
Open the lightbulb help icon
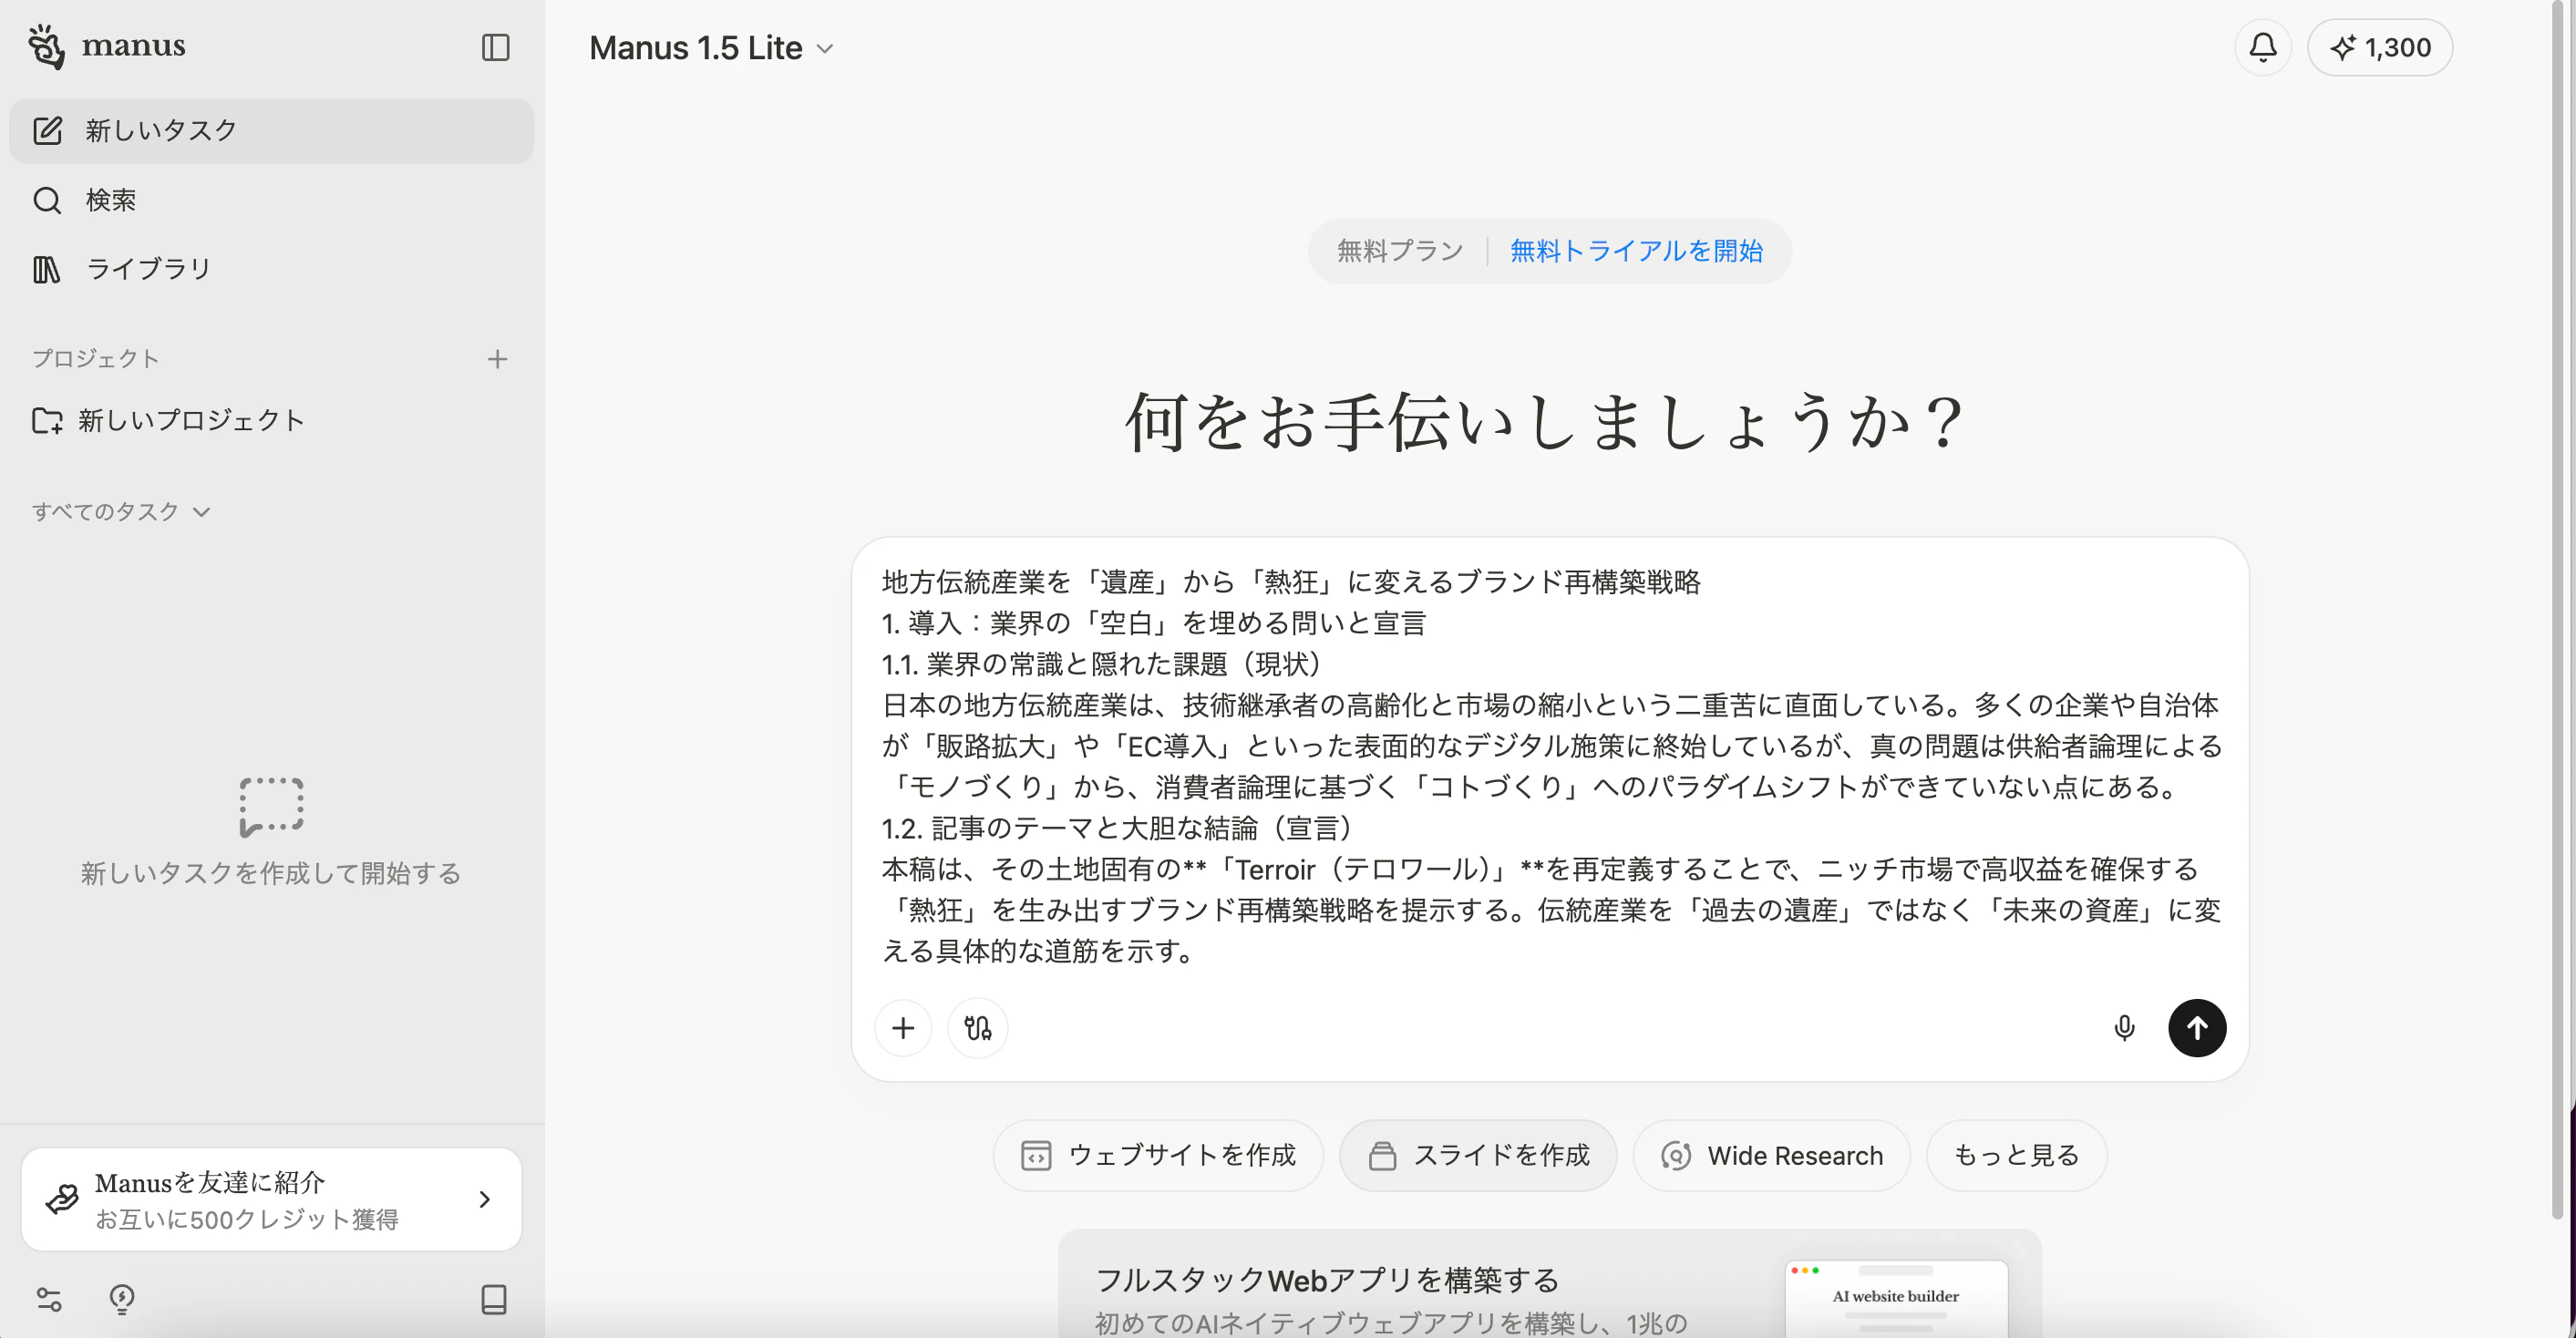(122, 1299)
